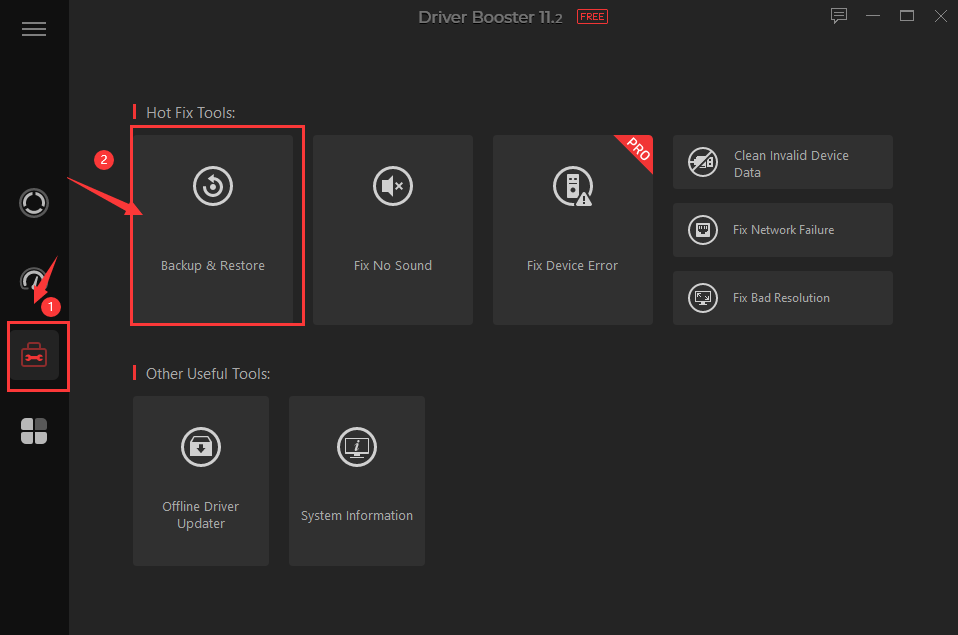The width and height of the screenshot is (958, 635).
Task: Go to the Scan section in sidebar
Action: (34, 203)
